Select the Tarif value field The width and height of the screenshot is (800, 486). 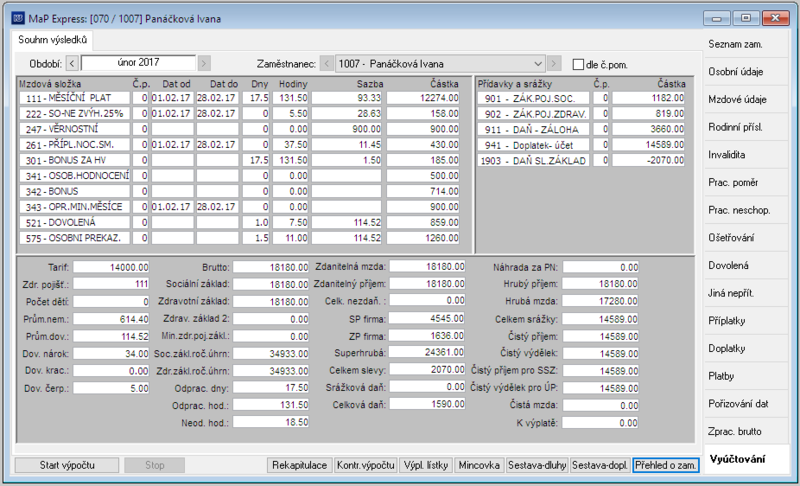111,267
